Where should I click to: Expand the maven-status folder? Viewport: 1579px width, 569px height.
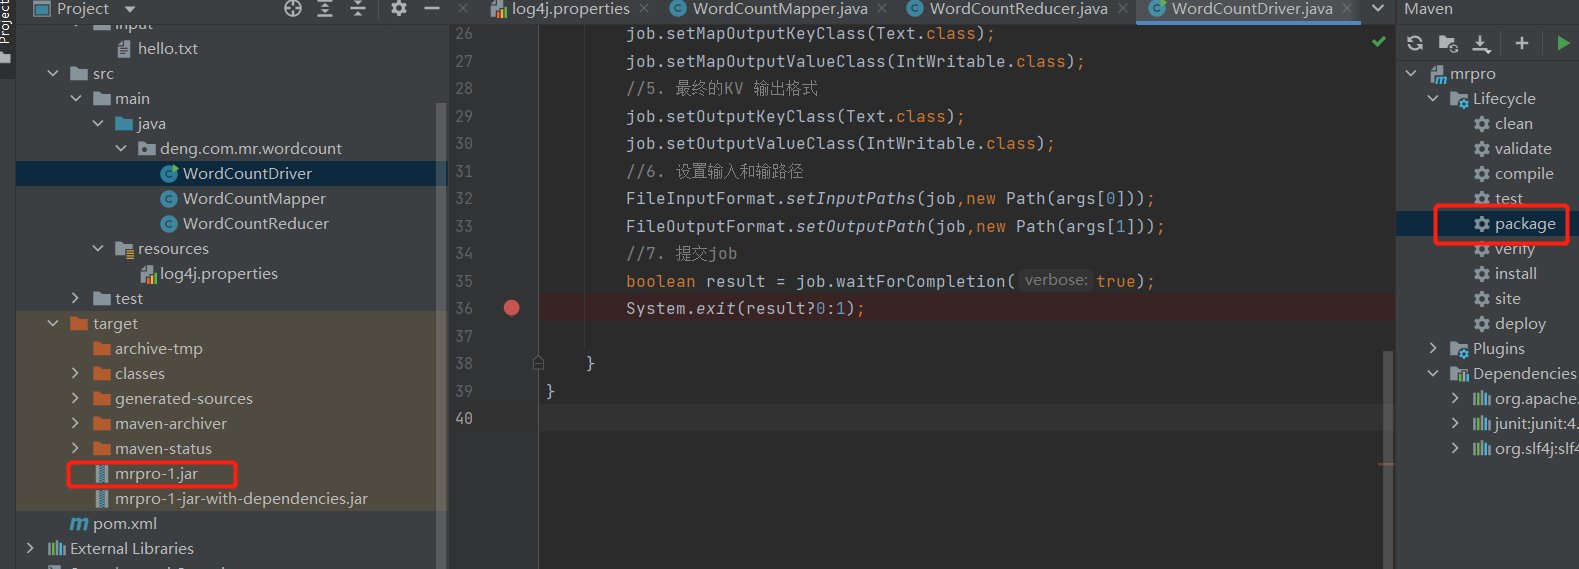(x=76, y=449)
